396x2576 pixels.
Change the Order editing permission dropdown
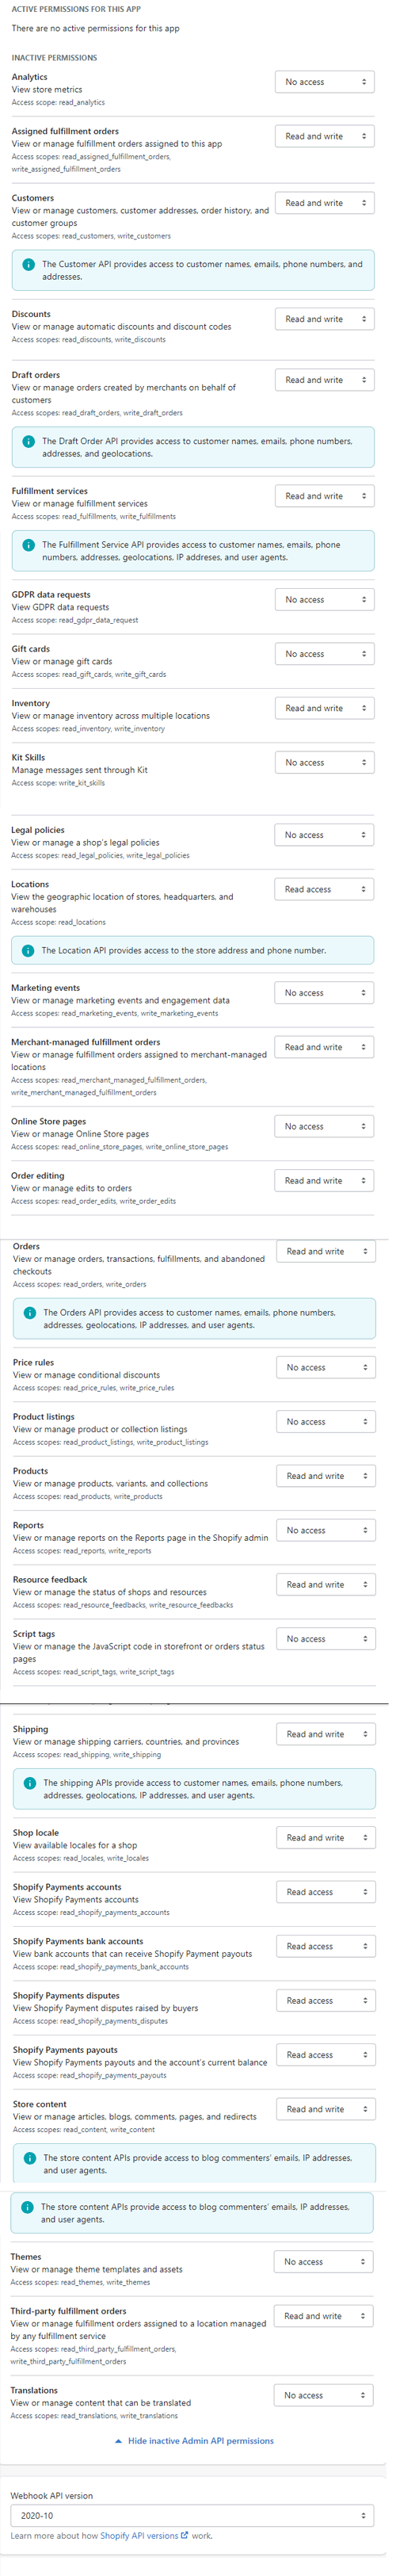tap(324, 1181)
